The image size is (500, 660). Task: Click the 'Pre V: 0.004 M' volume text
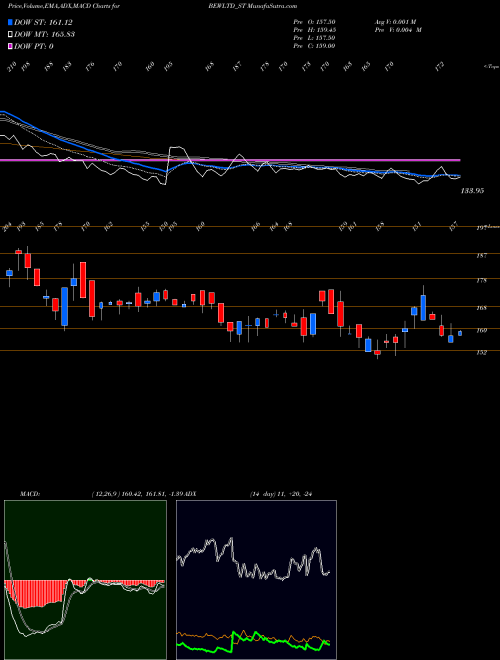point(397,30)
